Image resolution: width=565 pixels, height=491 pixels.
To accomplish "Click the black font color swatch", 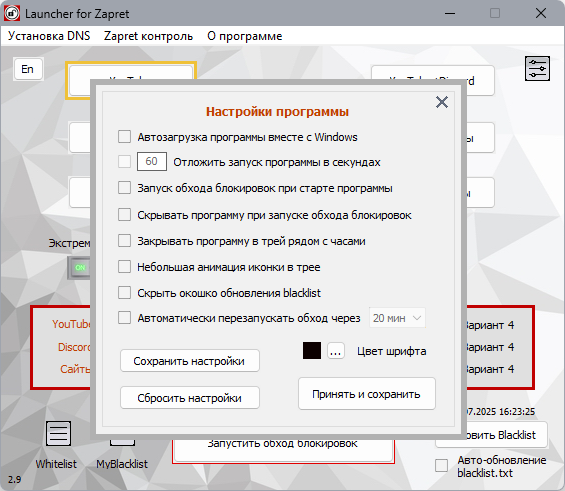I will click(312, 351).
